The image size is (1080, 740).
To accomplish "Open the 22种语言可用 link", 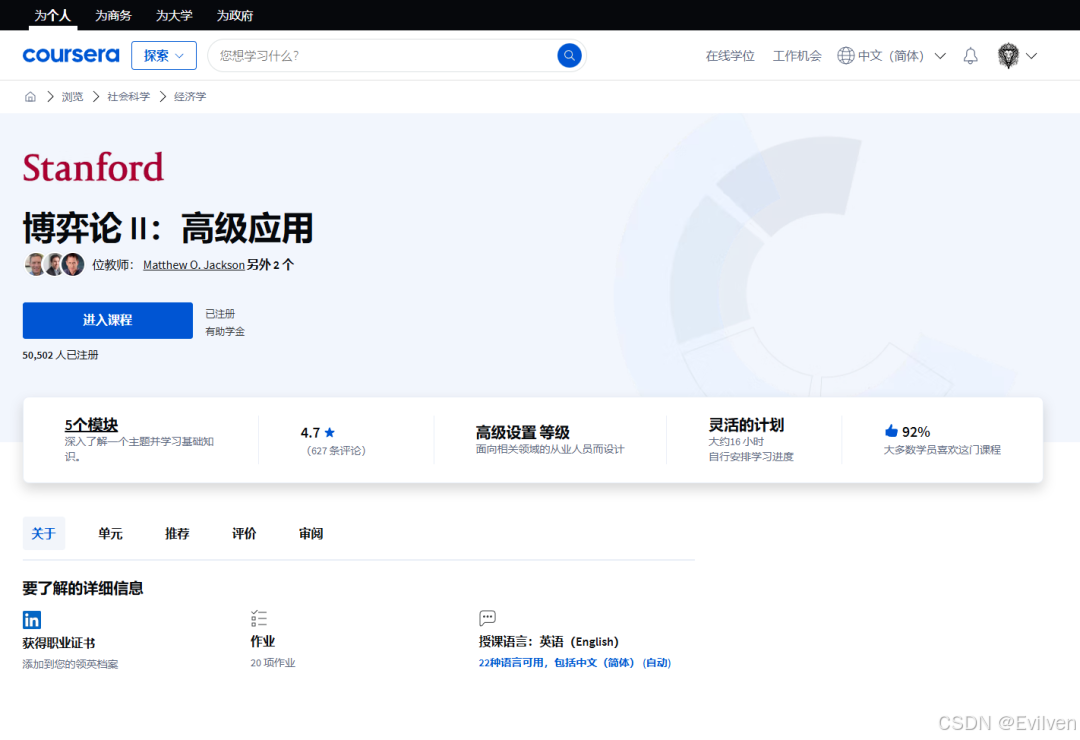I will point(574,662).
